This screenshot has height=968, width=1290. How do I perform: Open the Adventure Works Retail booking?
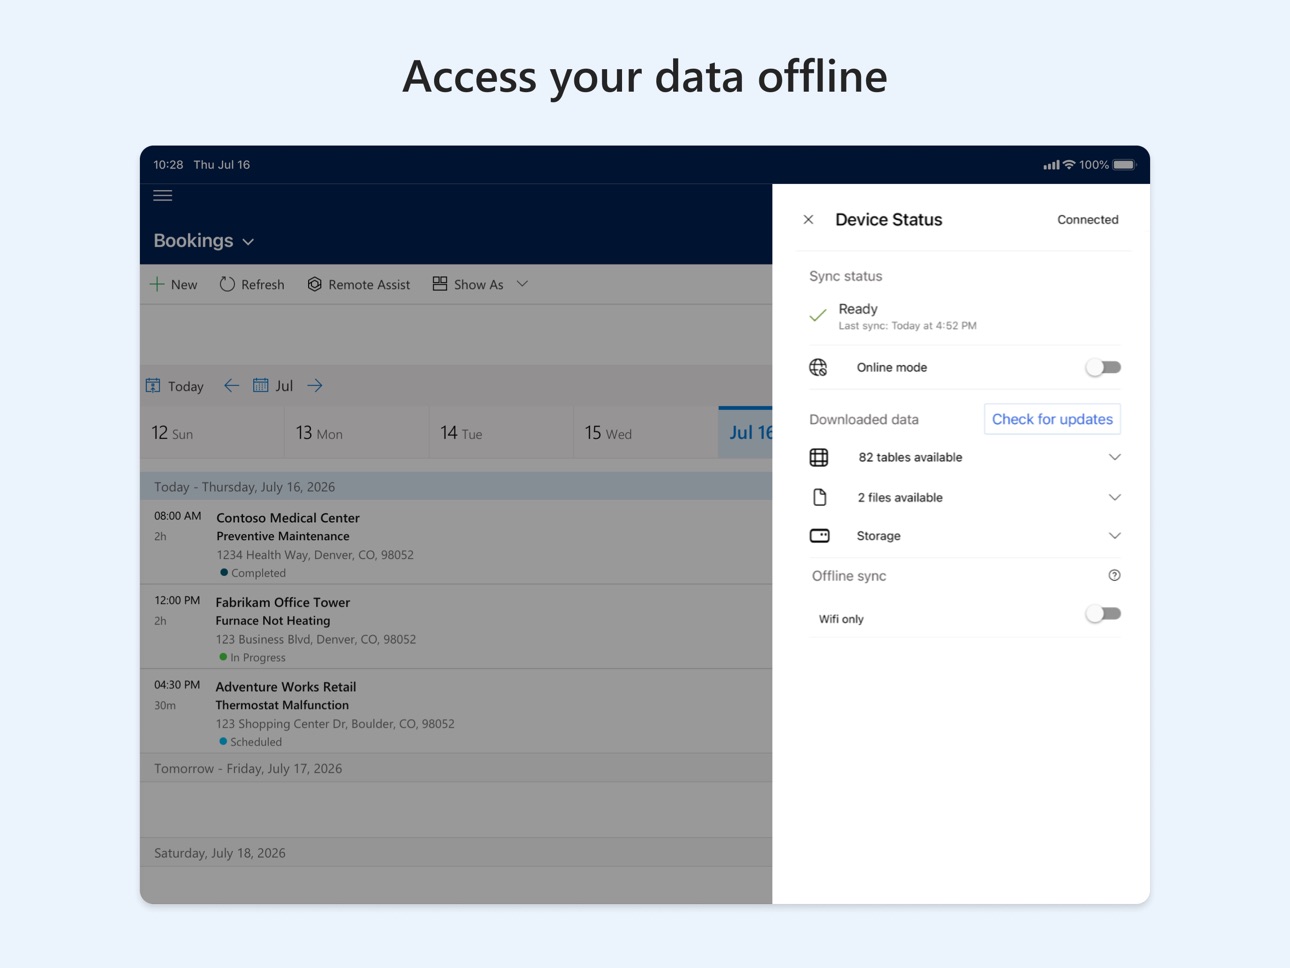tap(456, 712)
